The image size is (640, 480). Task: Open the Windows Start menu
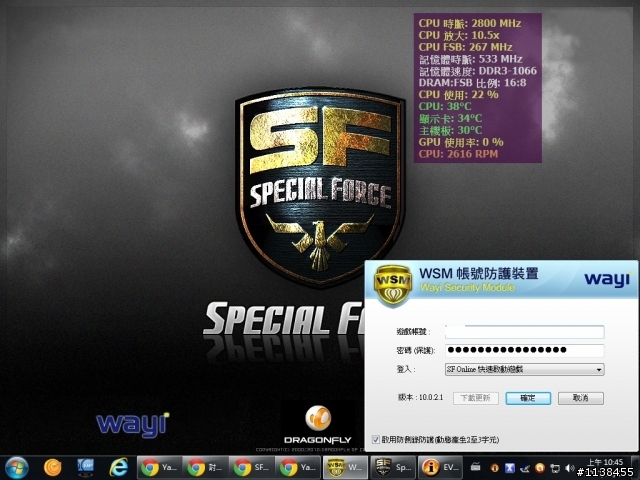coord(17,468)
